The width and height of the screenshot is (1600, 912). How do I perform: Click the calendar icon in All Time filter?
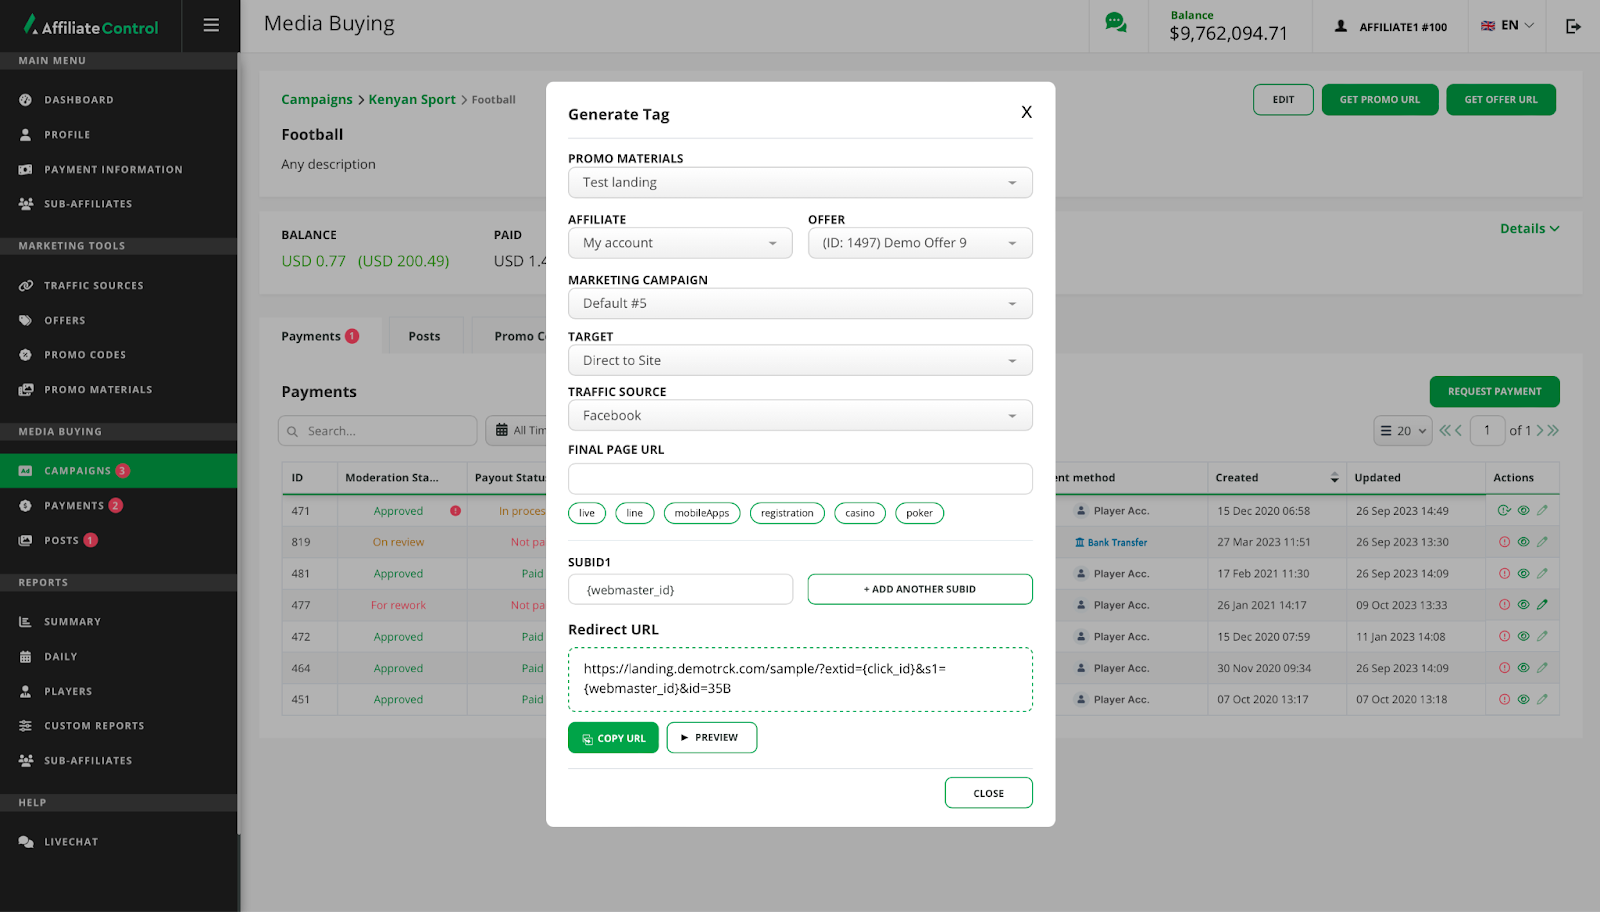tap(502, 430)
